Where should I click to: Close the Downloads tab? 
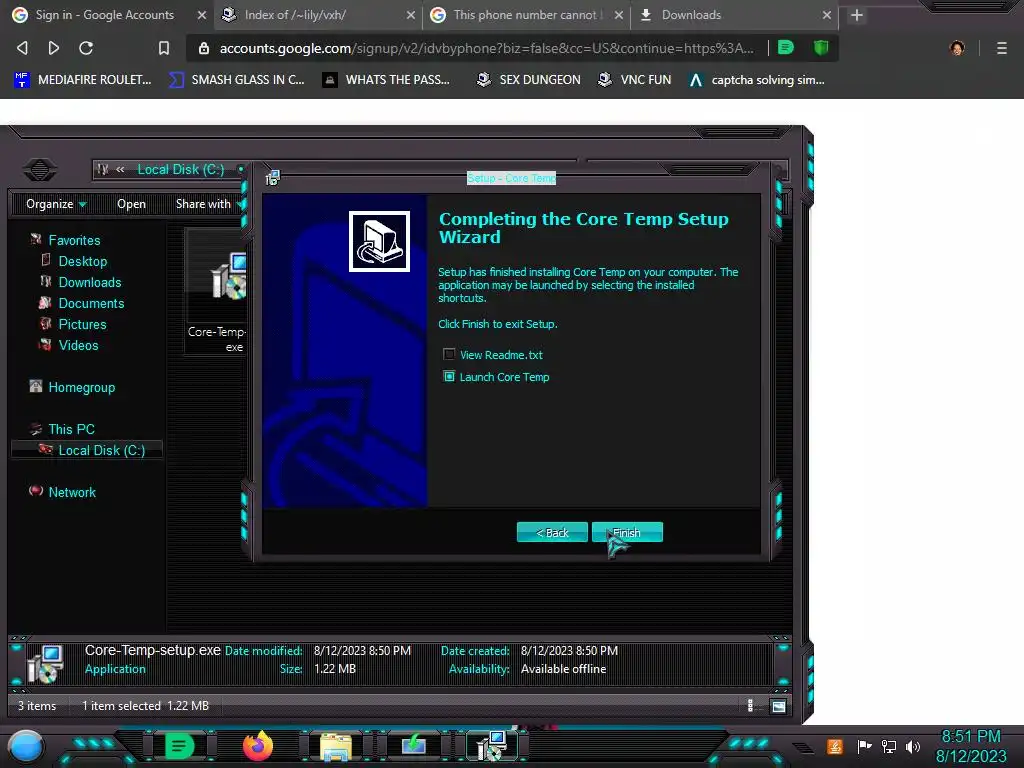[x=827, y=15]
